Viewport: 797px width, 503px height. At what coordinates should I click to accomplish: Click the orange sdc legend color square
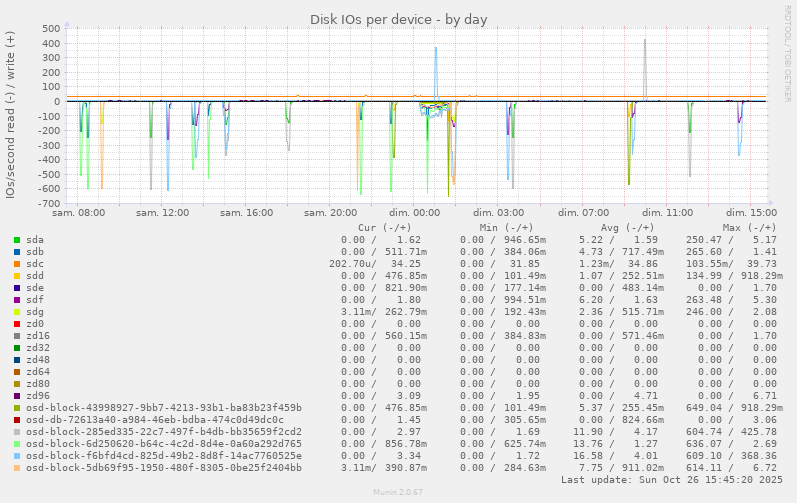tap(17, 264)
